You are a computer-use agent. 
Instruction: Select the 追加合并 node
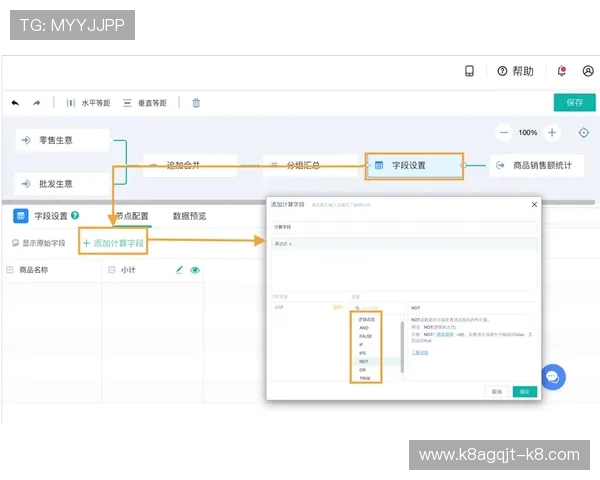tap(190, 165)
